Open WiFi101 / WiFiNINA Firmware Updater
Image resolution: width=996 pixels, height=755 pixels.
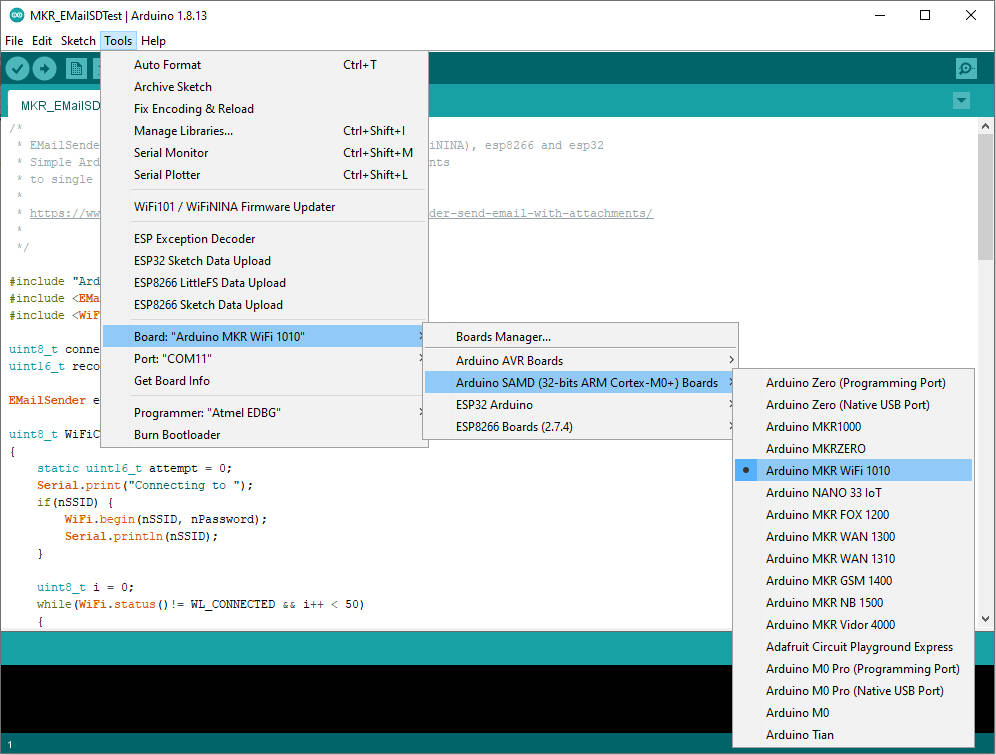click(264, 207)
